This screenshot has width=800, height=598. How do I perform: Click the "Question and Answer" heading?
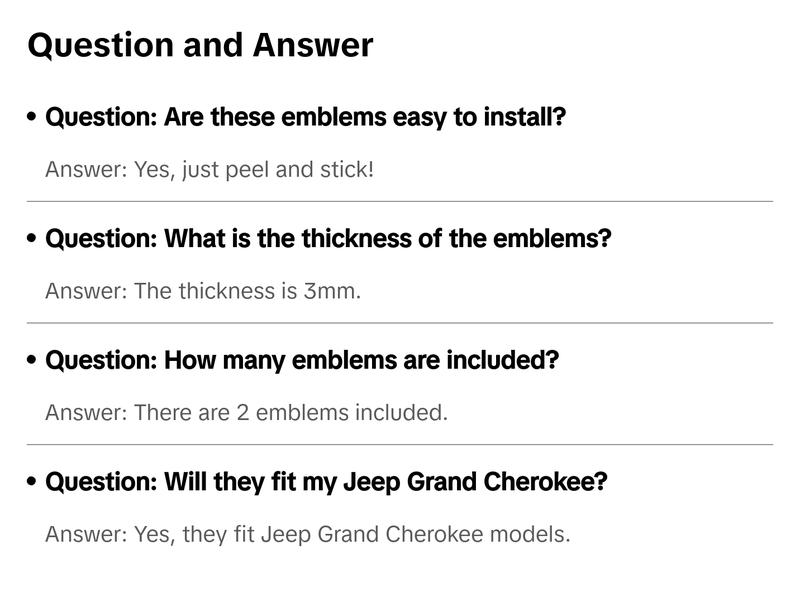point(200,45)
